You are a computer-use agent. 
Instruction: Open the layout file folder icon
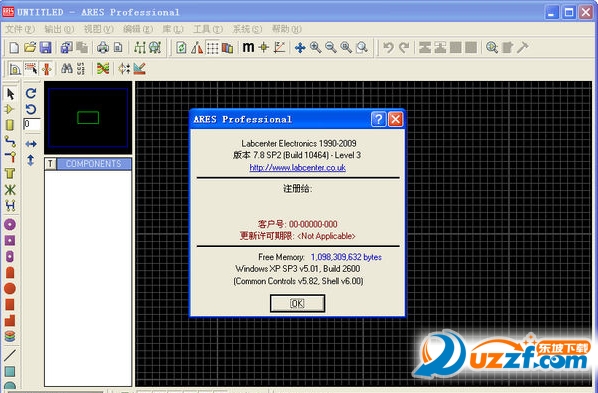tap(30, 48)
